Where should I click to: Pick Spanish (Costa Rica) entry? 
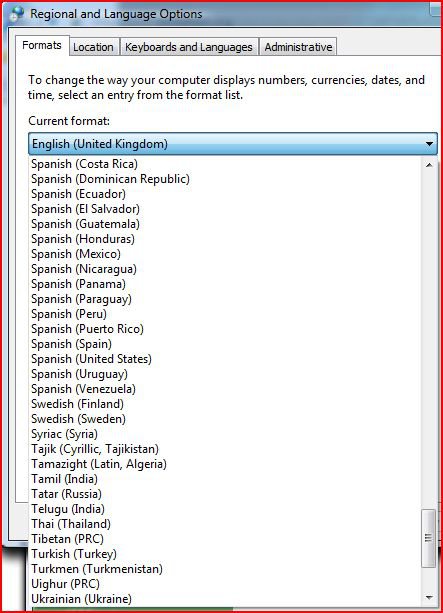pos(225,164)
